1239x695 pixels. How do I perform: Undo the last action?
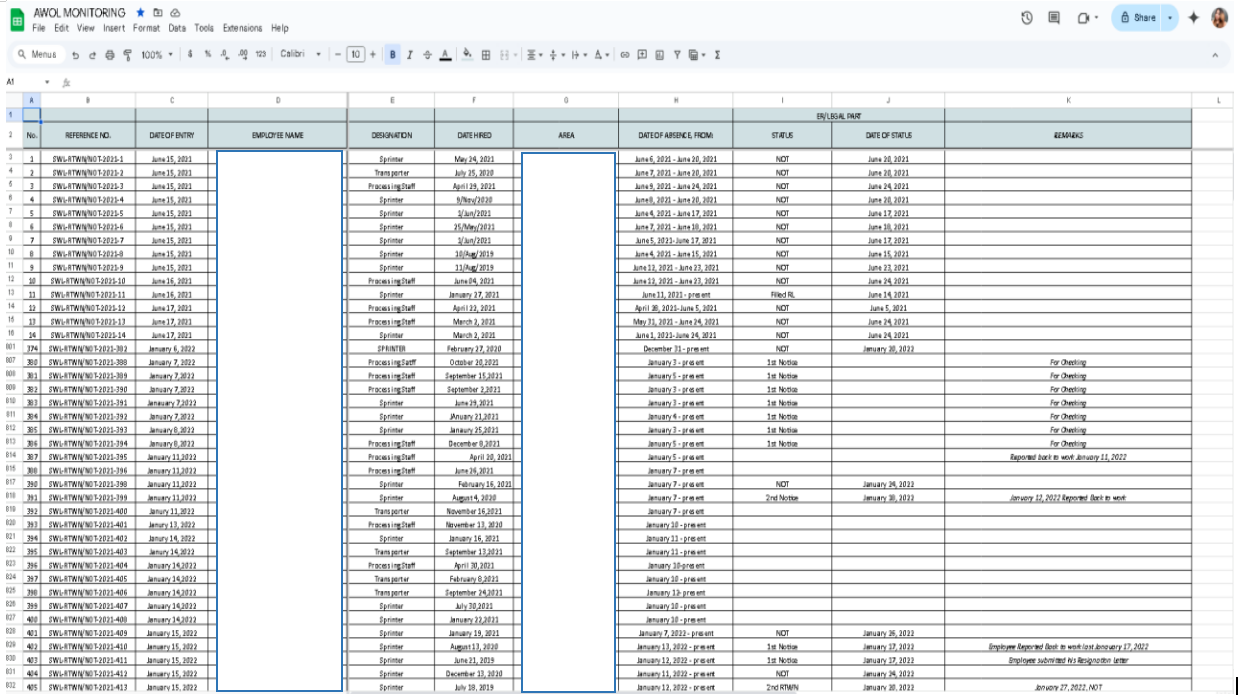tap(75, 55)
